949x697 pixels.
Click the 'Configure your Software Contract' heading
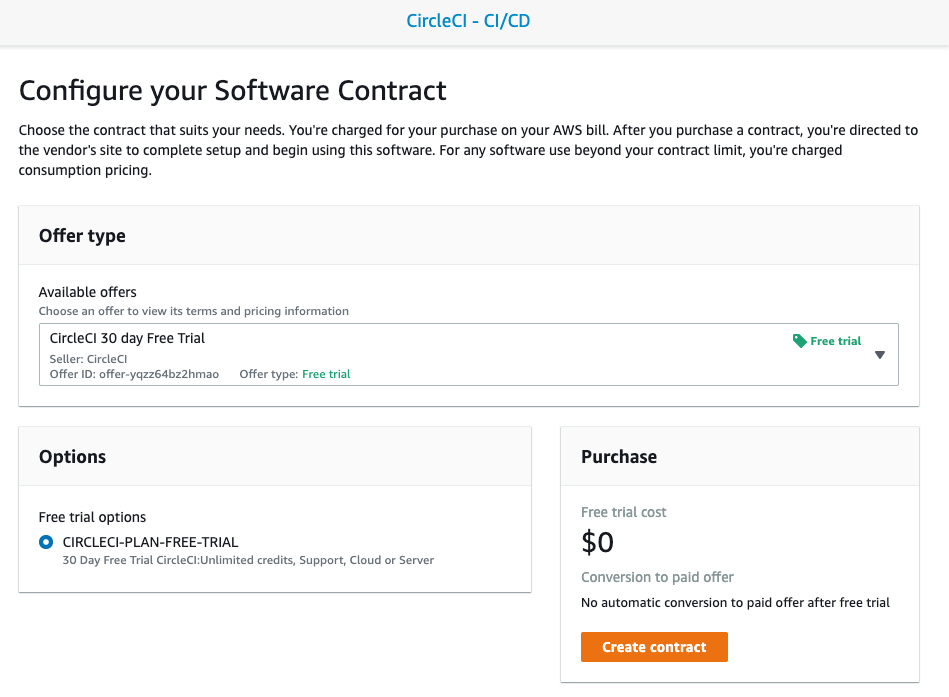(232, 91)
